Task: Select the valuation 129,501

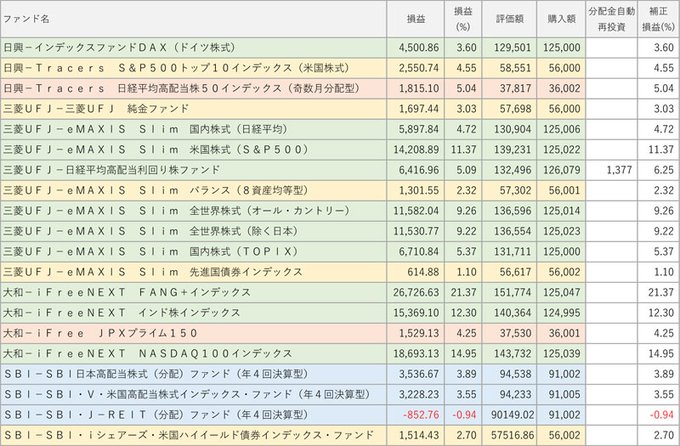Action: [x=513, y=48]
